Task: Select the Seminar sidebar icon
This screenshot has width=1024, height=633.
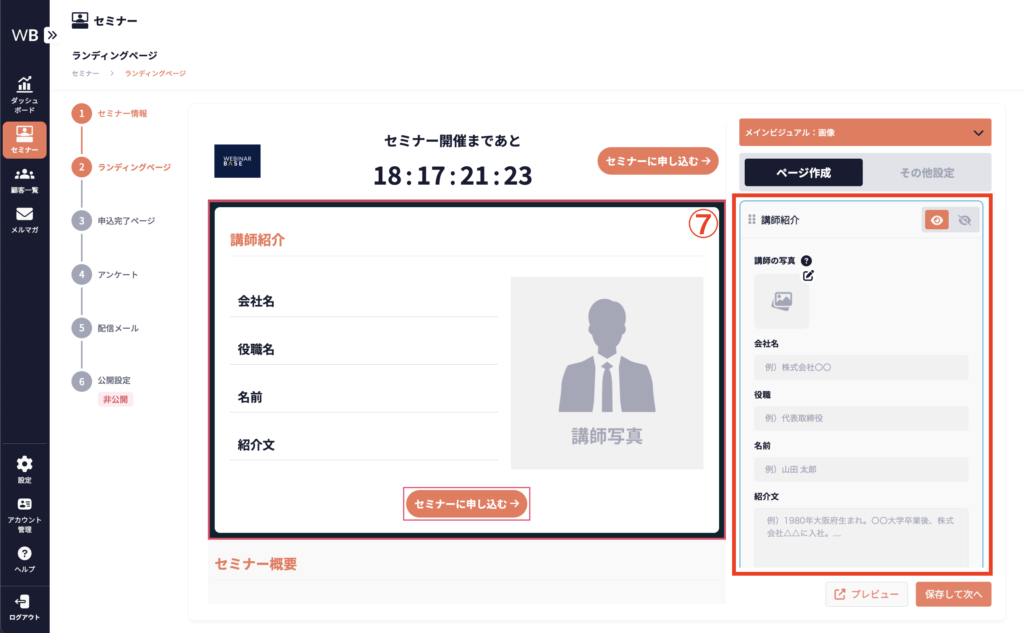Action: coord(25,139)
